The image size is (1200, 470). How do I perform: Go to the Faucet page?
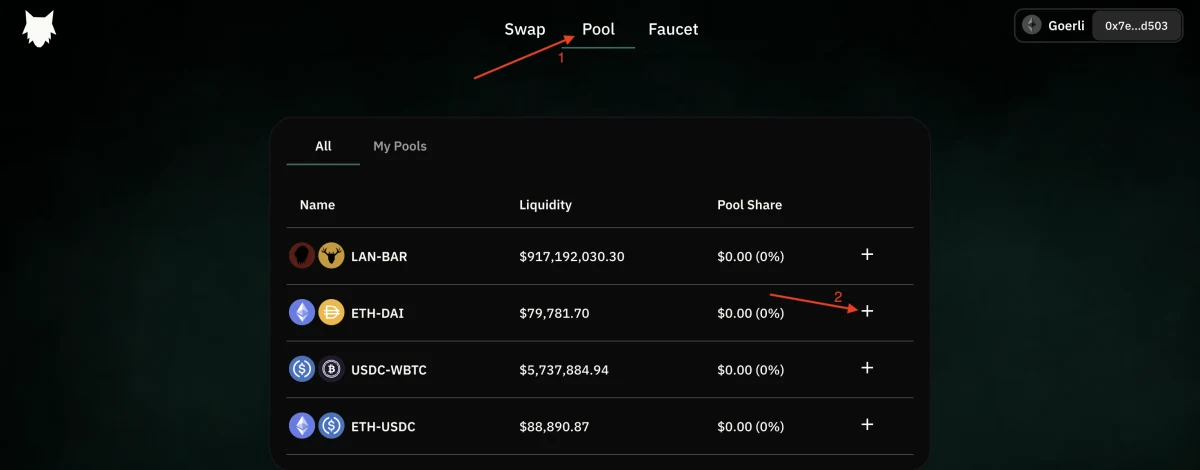tap(673, 29)
